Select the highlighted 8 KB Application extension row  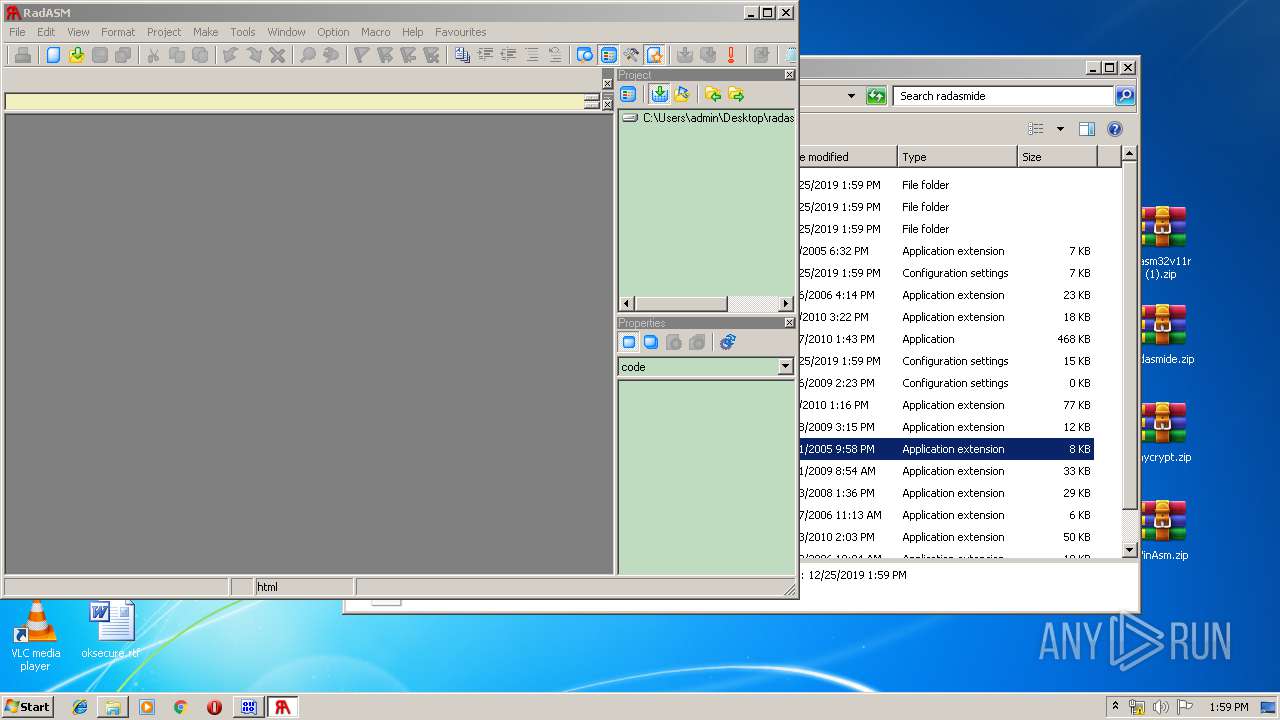pos(945,449)
